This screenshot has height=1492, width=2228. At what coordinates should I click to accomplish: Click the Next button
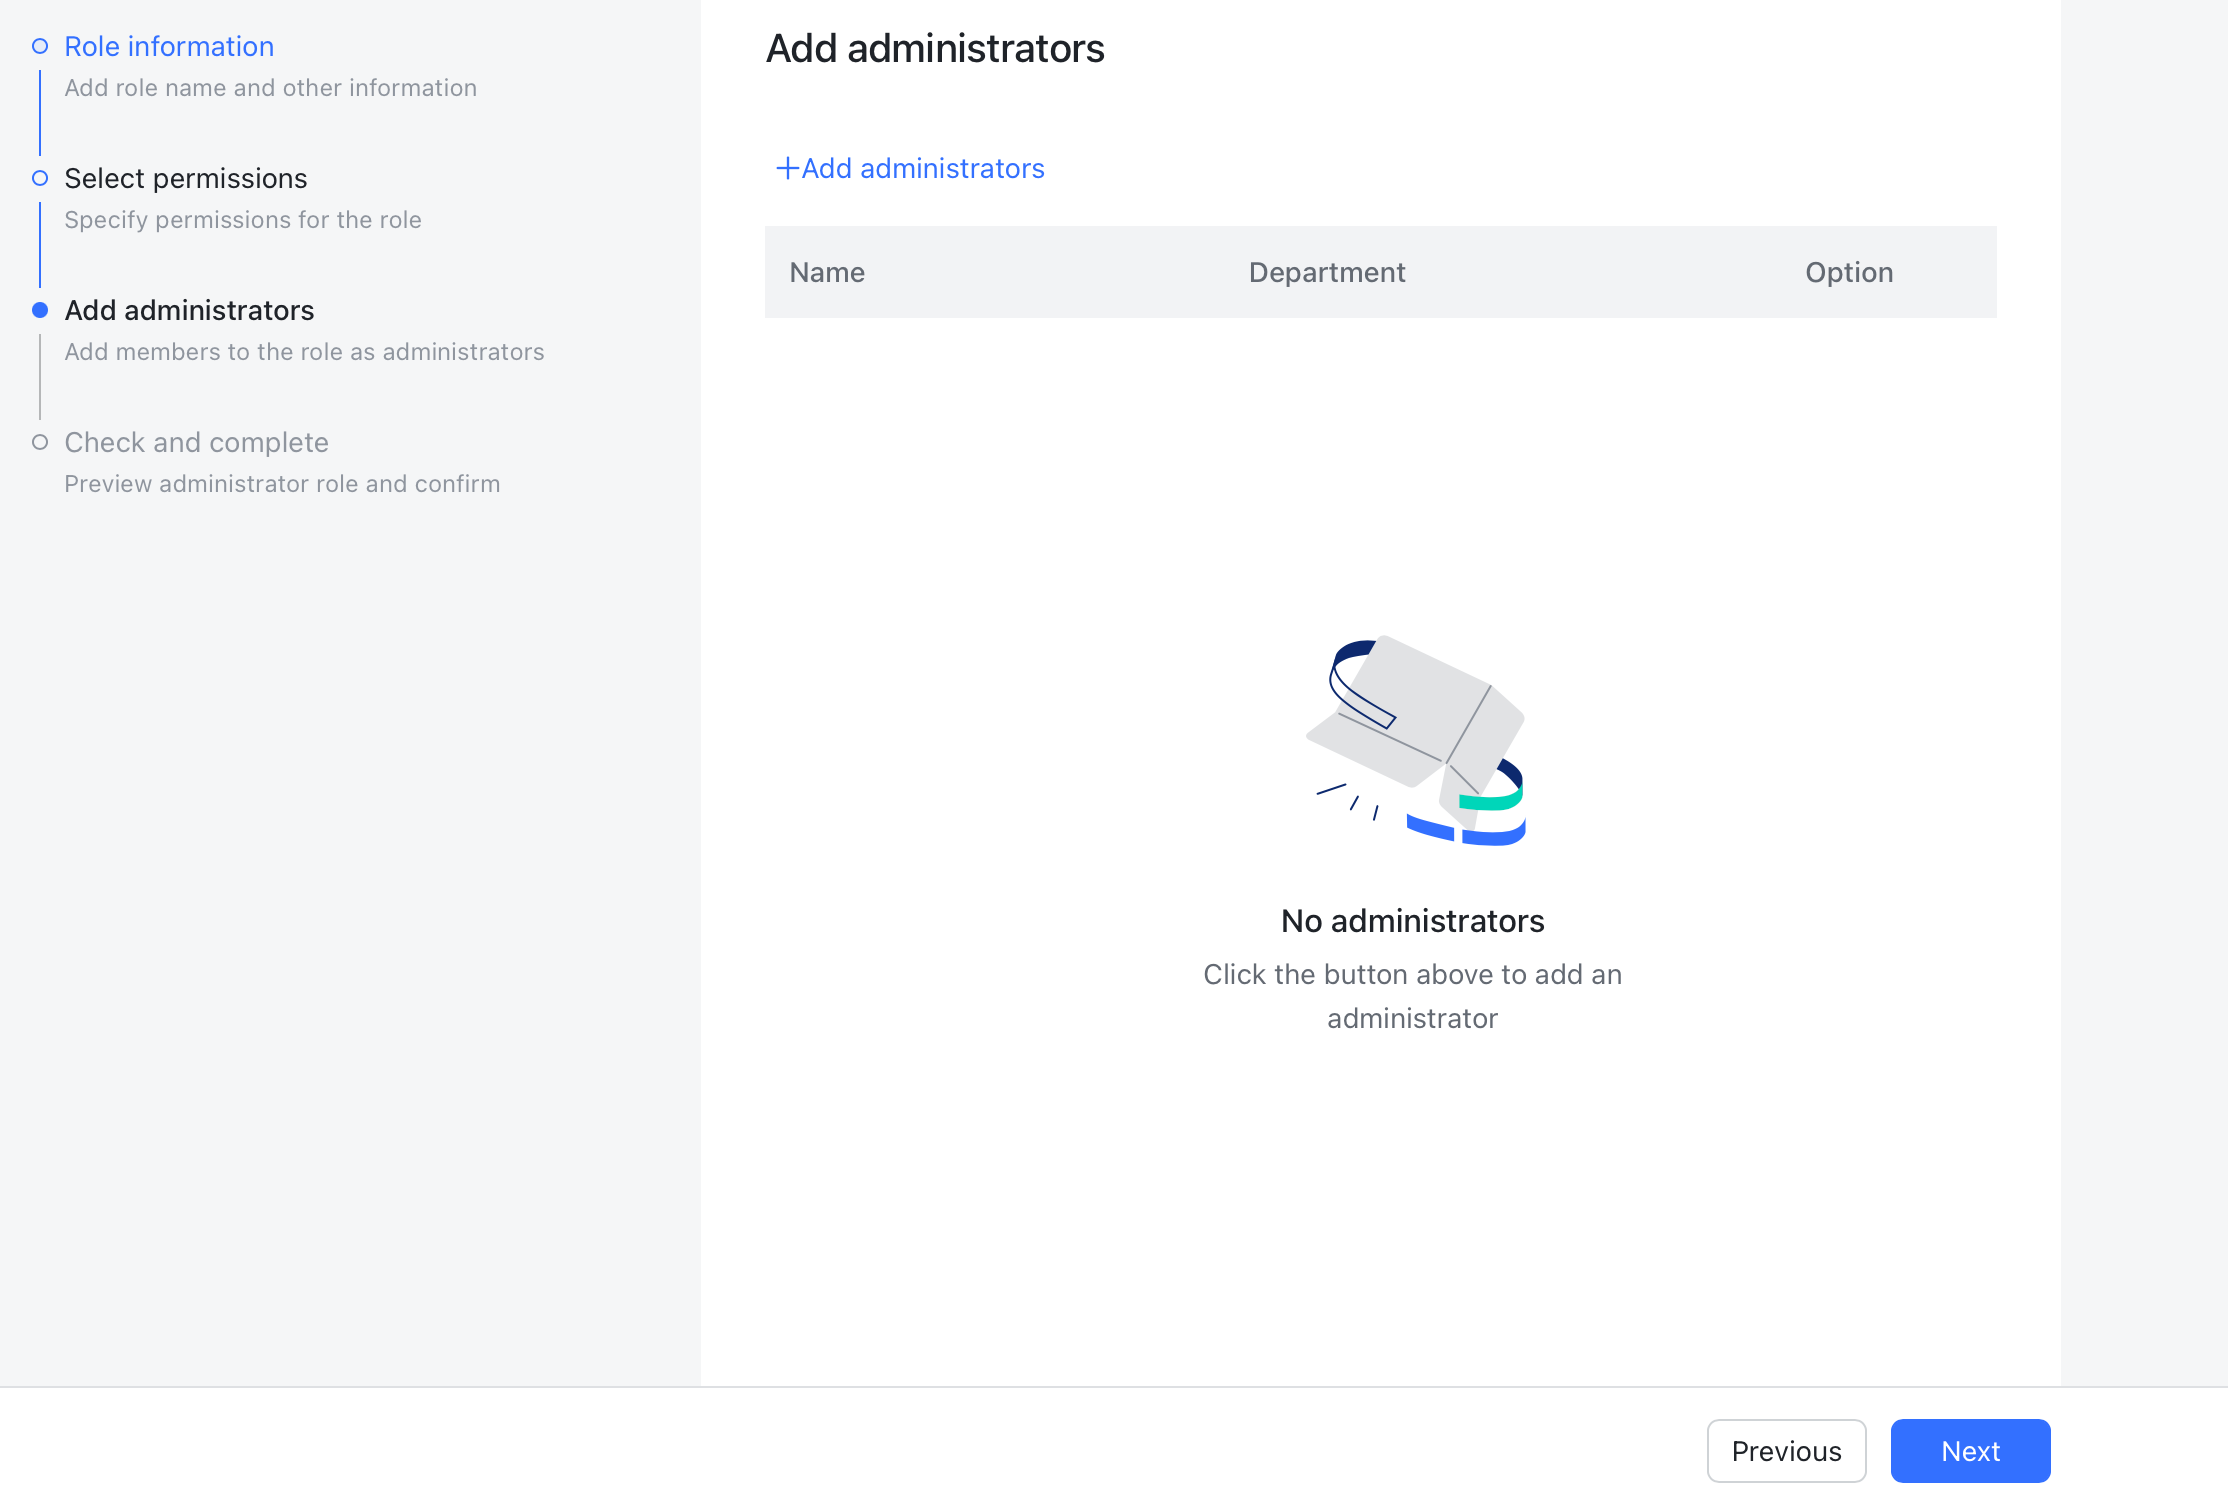1970,1450
